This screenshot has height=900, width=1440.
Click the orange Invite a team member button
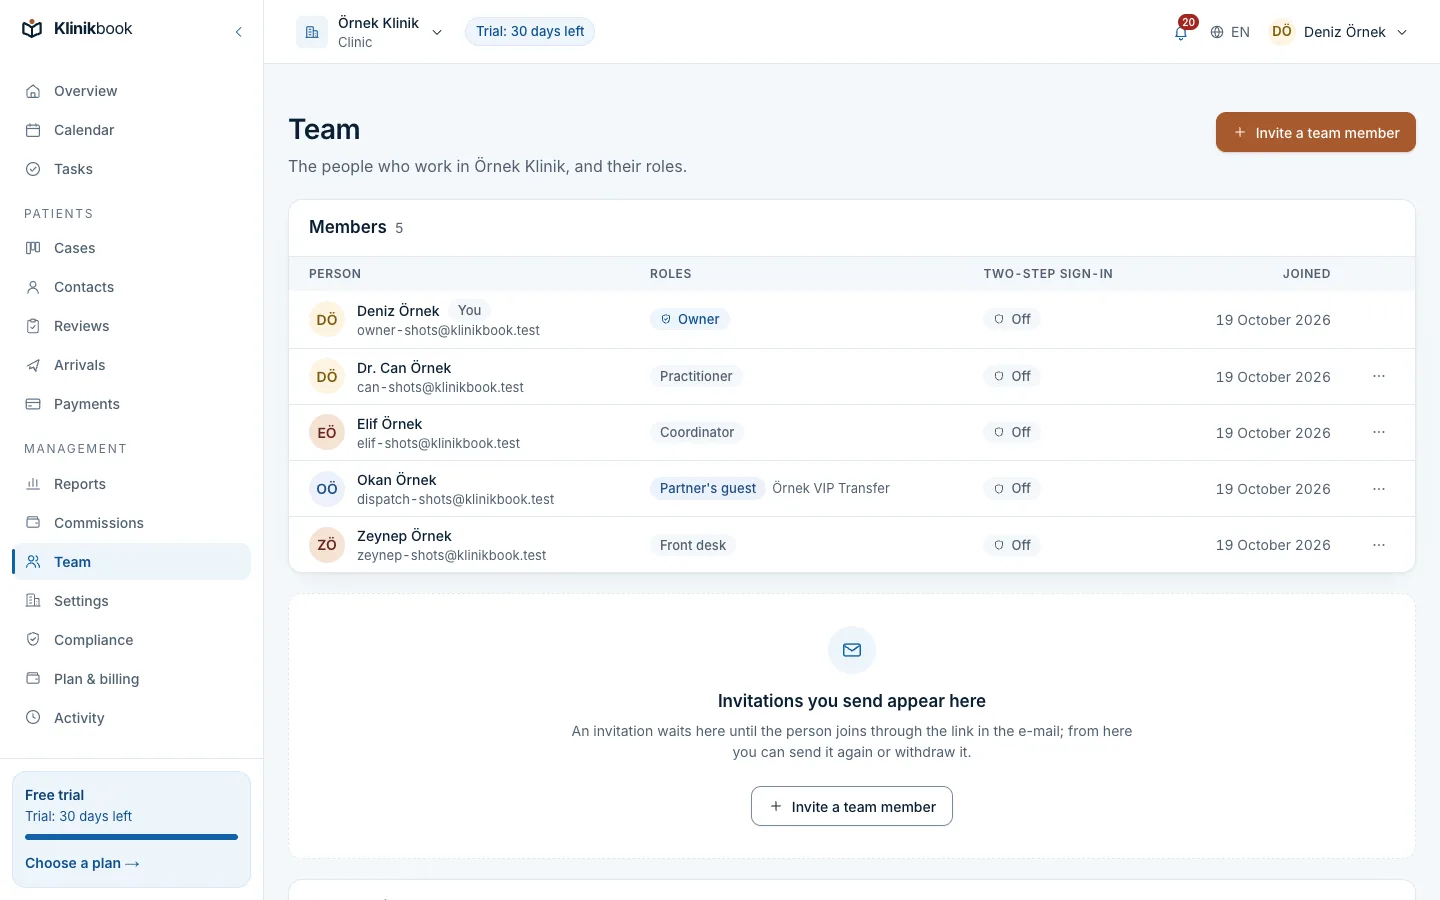[1316, 132]
